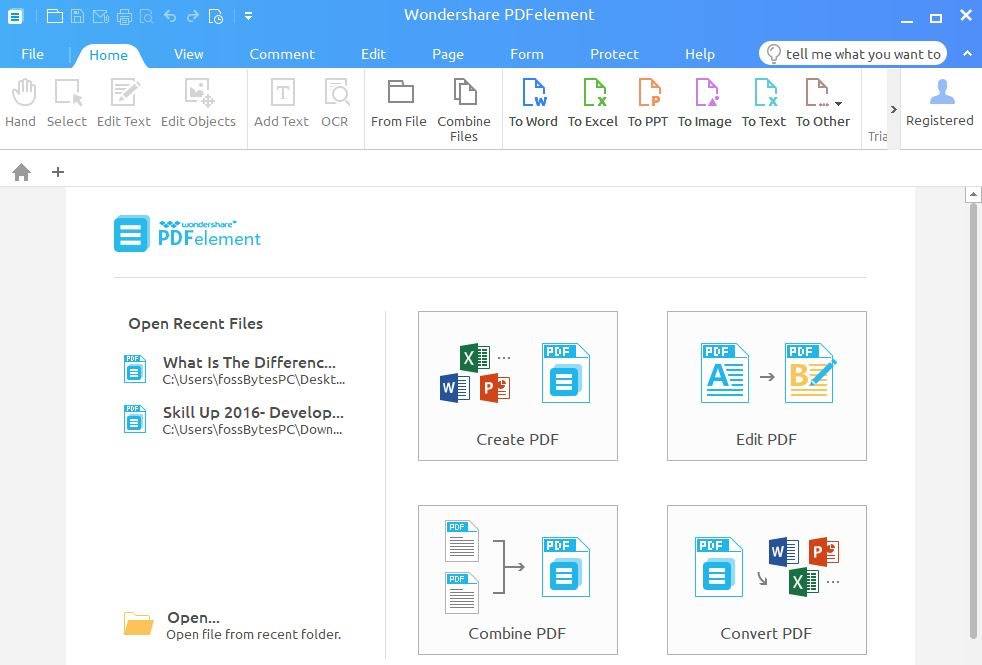Open the Protect tab
This screenshot has height=665, width=982.
pyautogui.click(x=614, y=54)
